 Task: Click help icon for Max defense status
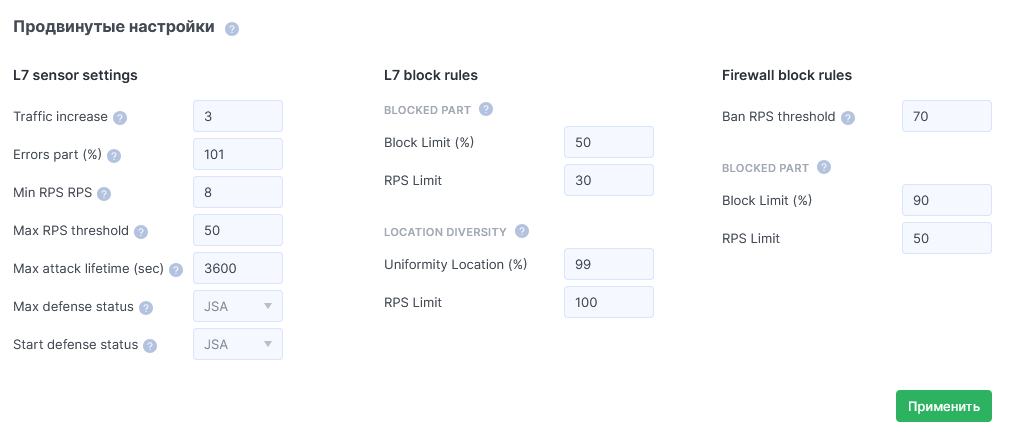tap(146, 308)
